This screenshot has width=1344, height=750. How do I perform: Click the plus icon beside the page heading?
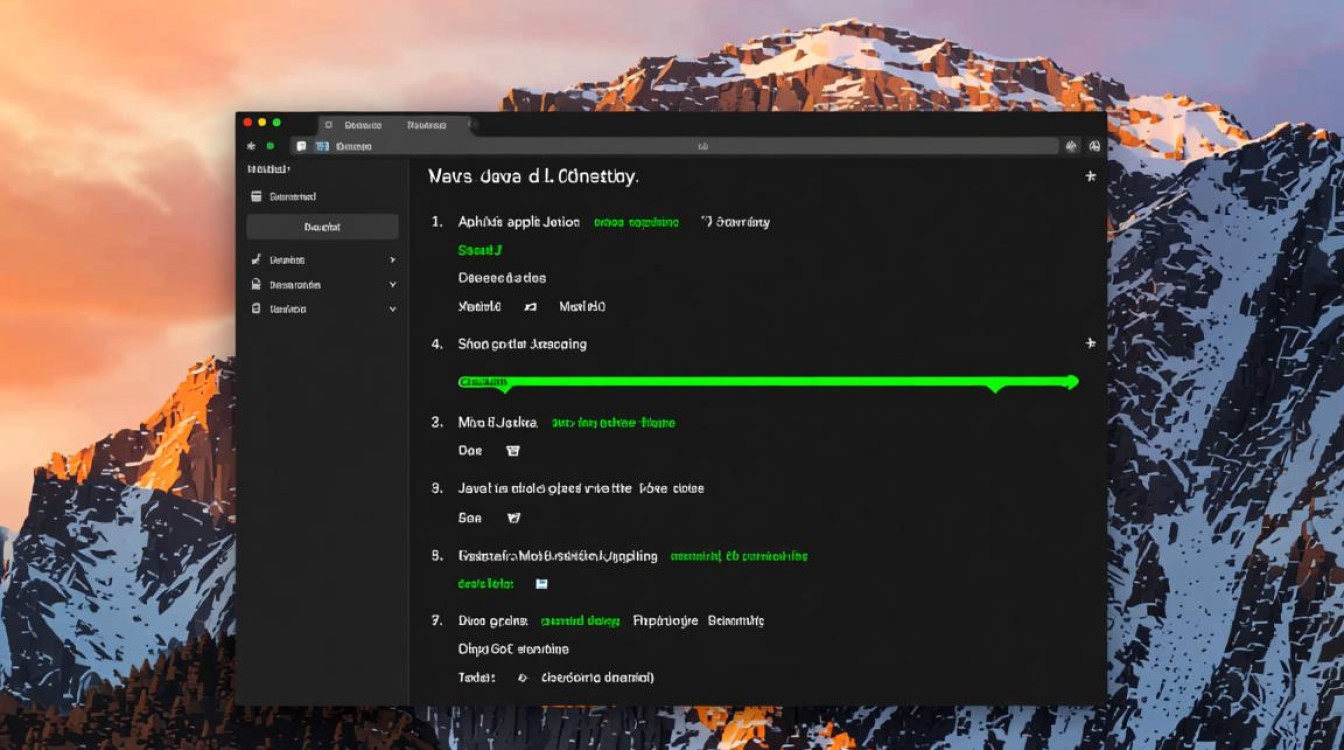click(1090, 176)
